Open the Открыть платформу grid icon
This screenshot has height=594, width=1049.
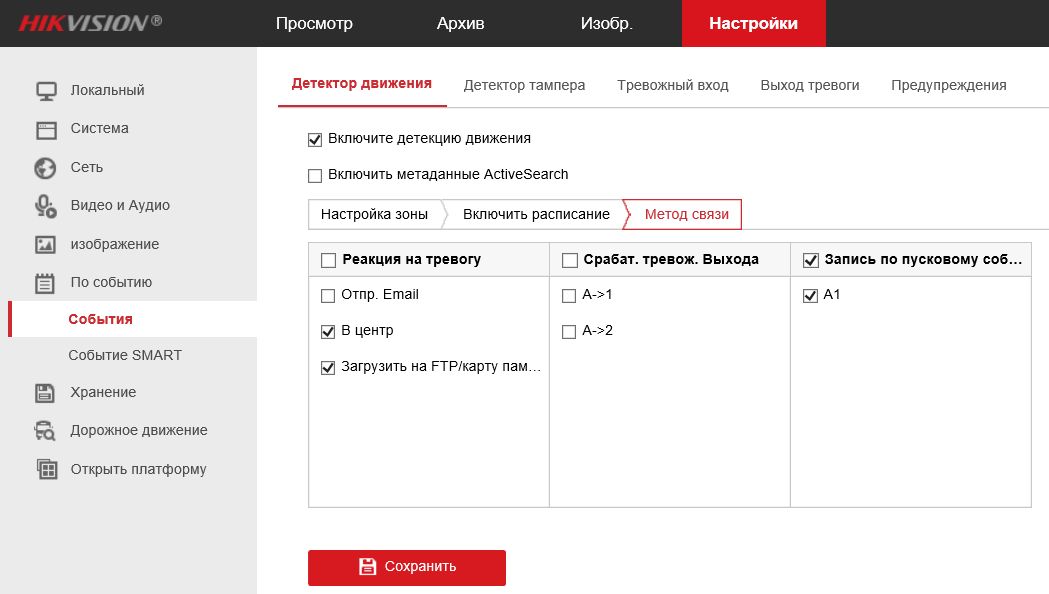tap(46, 469)
